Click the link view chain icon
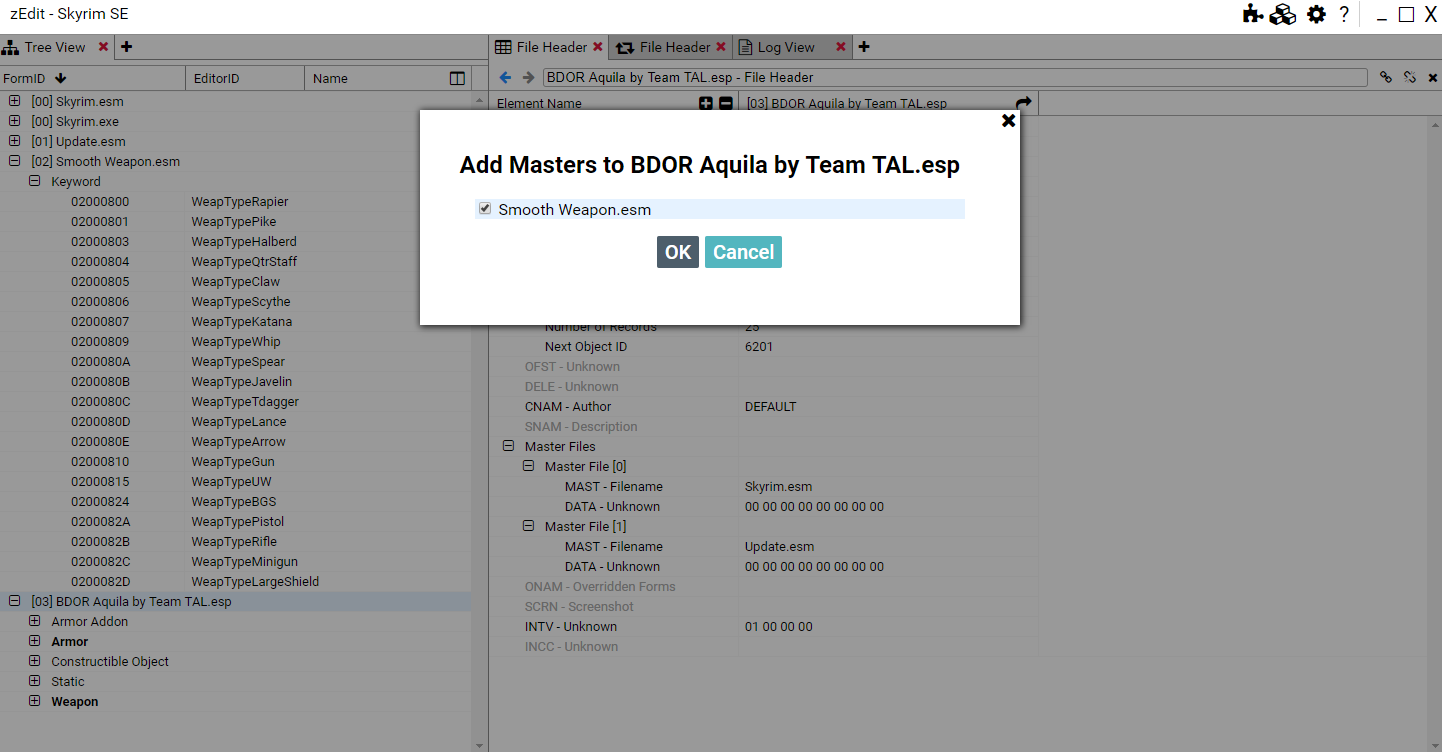Image resolution: width=1442 pixels, height=752 pixels. [1386, 77]
